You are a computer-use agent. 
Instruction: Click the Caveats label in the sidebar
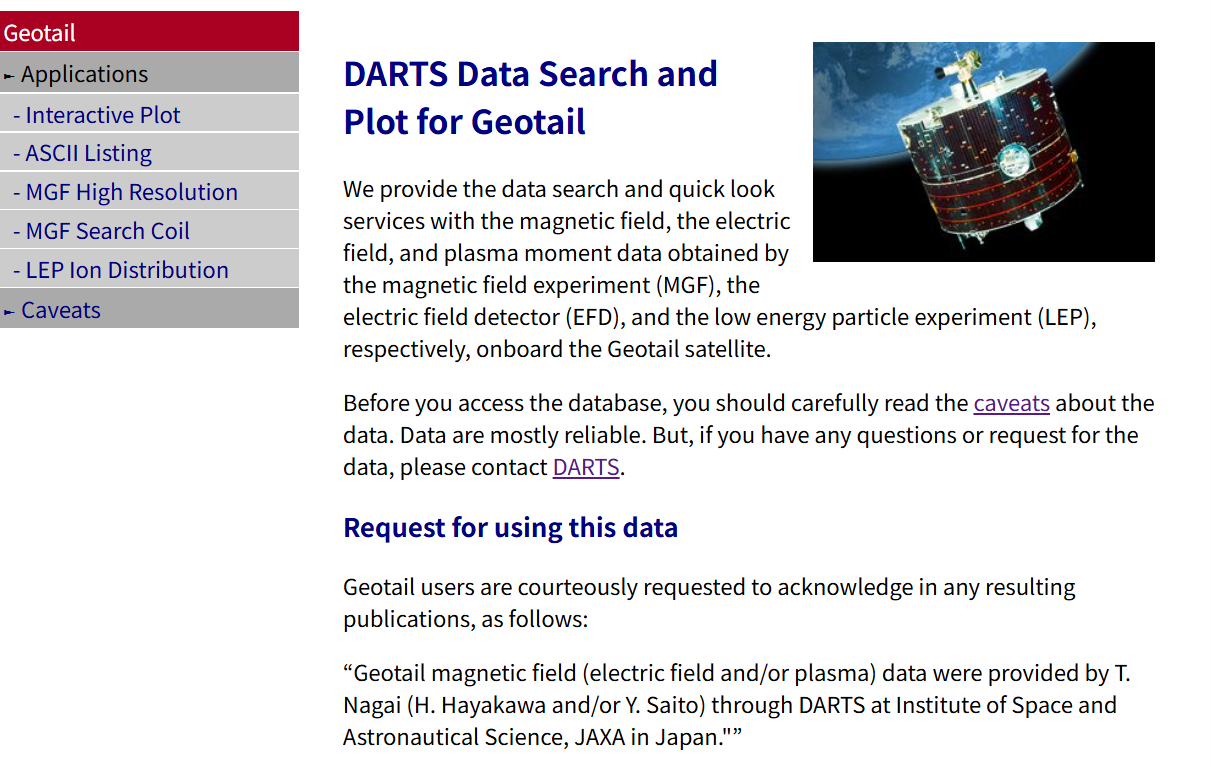[x=61, y=310]
